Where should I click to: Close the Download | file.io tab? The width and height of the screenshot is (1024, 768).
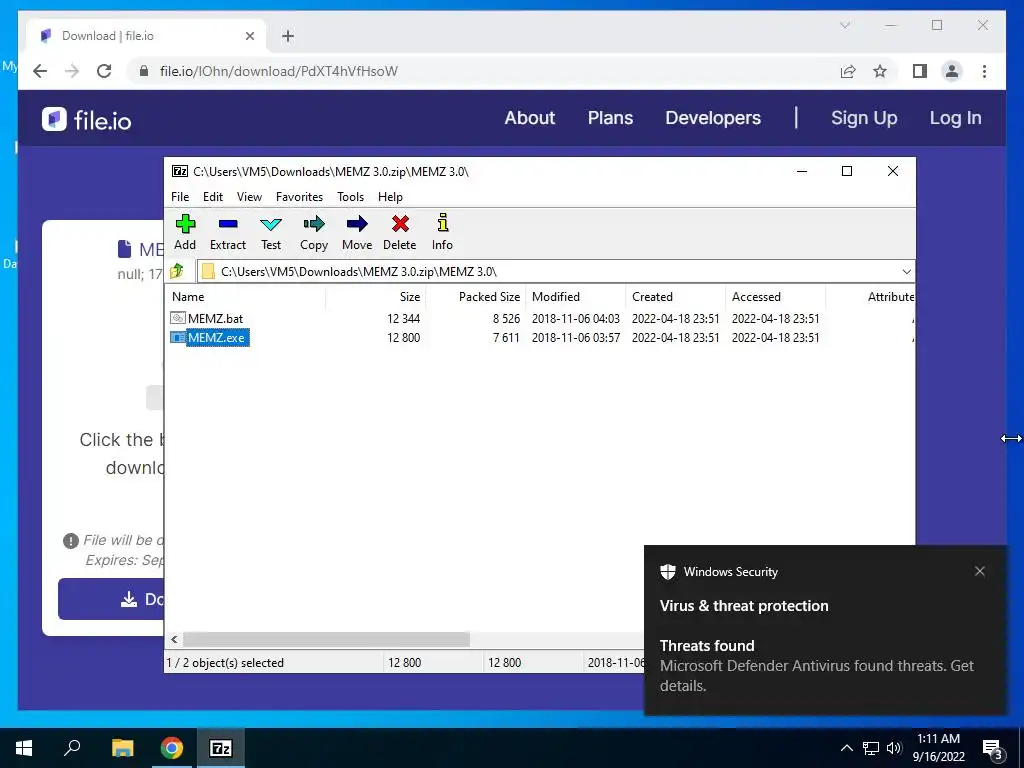point(249,36)
